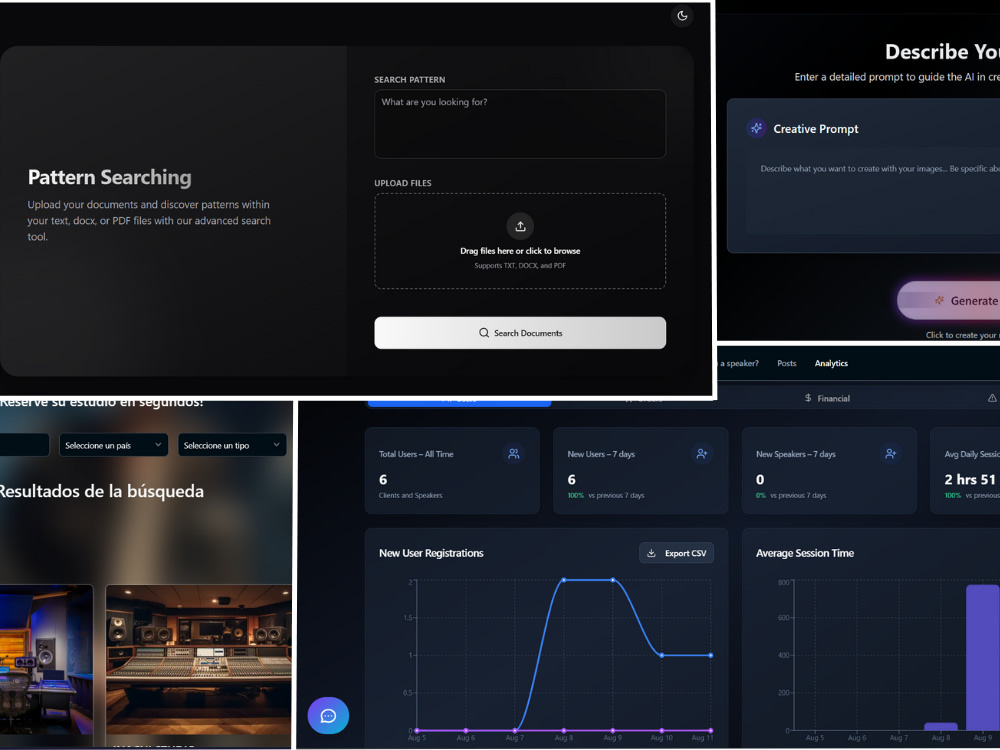Click the Aug 8 data point on line chart
Image resolution: width=1000 pixels, height=750 pixels.
coord(564,580)
